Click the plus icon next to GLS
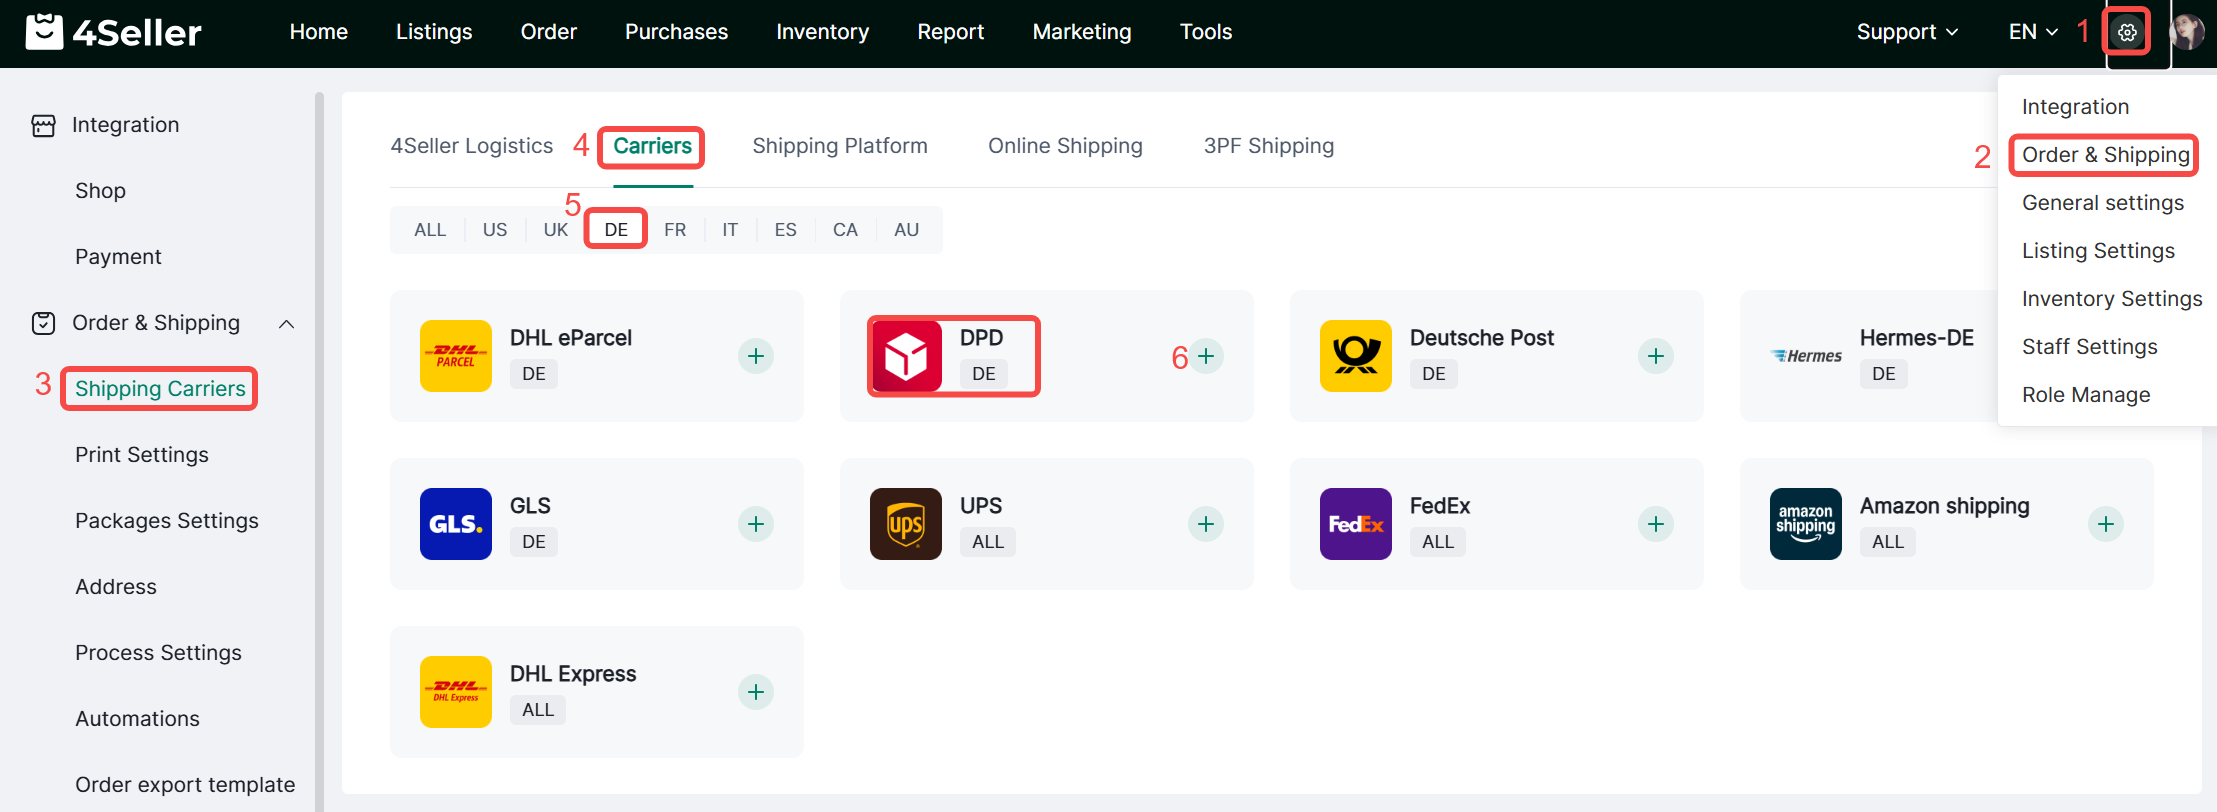 (756, 524)
